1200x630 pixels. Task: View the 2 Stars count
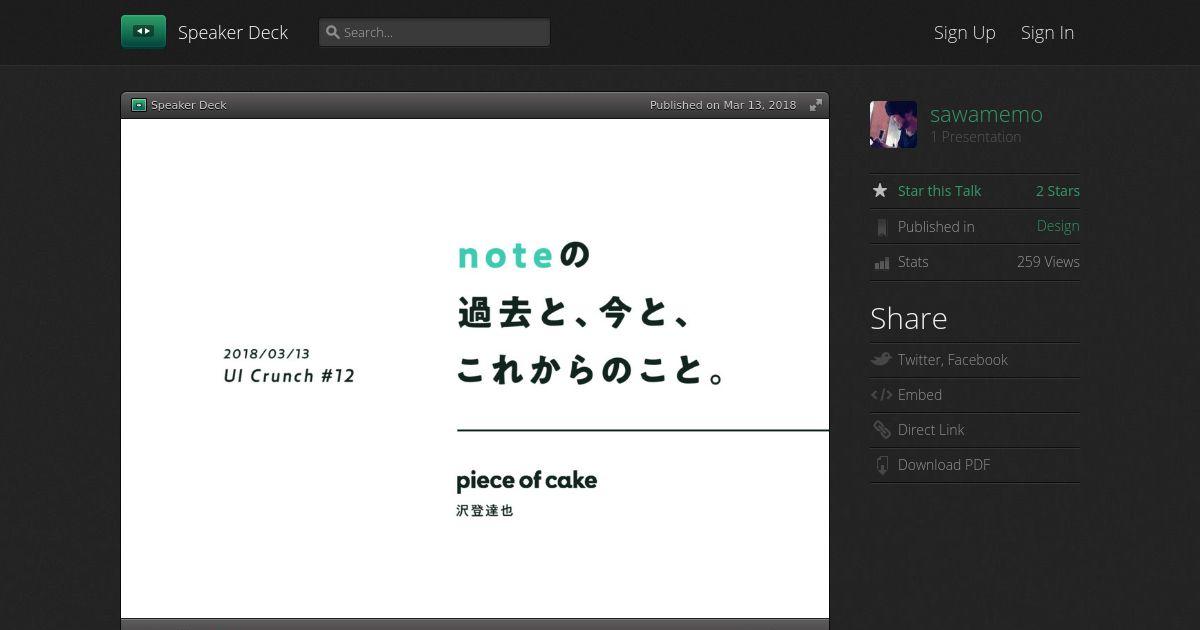click(1058, 191)
